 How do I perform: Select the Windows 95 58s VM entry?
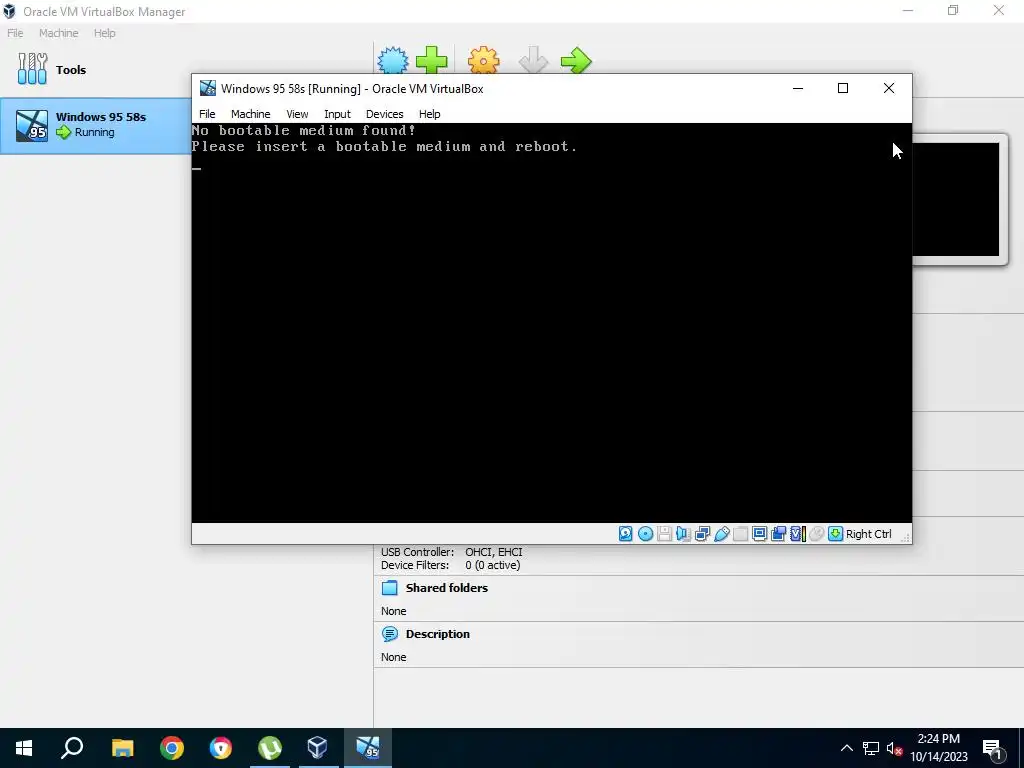click(x=95, y=125)
